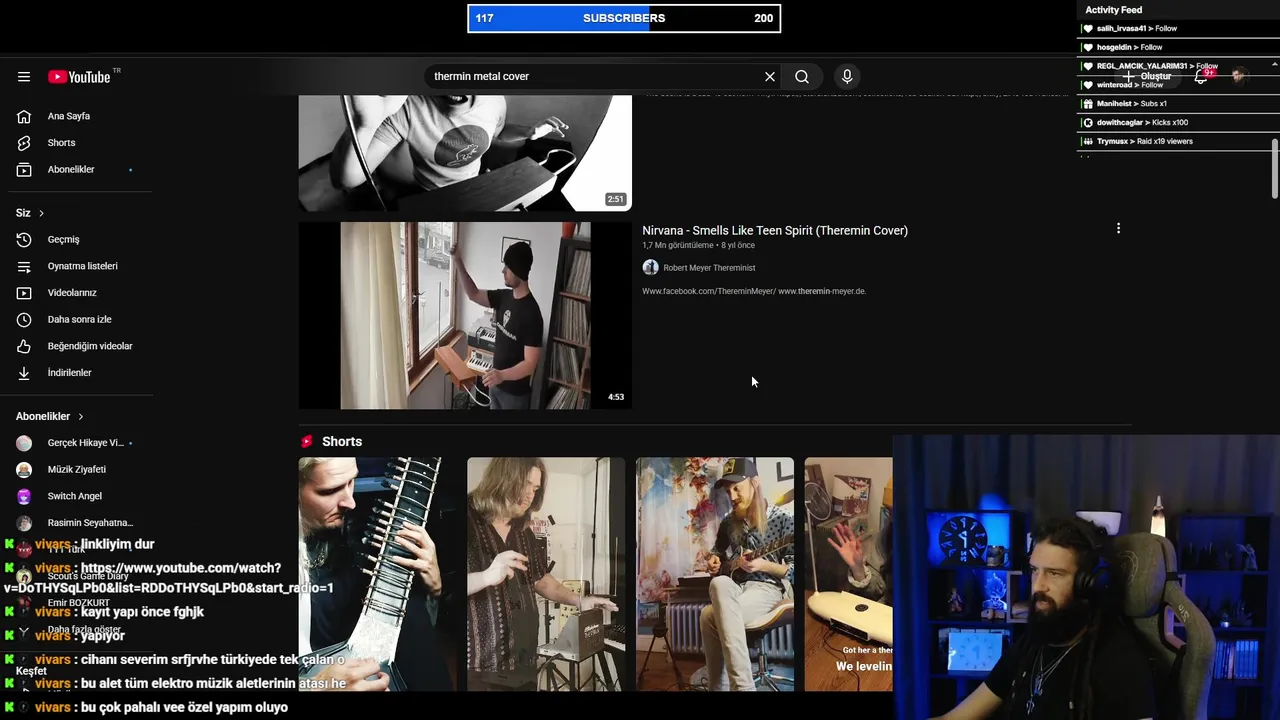
Task: Click the magnifier search button
Action: pyautogui.click(x=802, y=76)
